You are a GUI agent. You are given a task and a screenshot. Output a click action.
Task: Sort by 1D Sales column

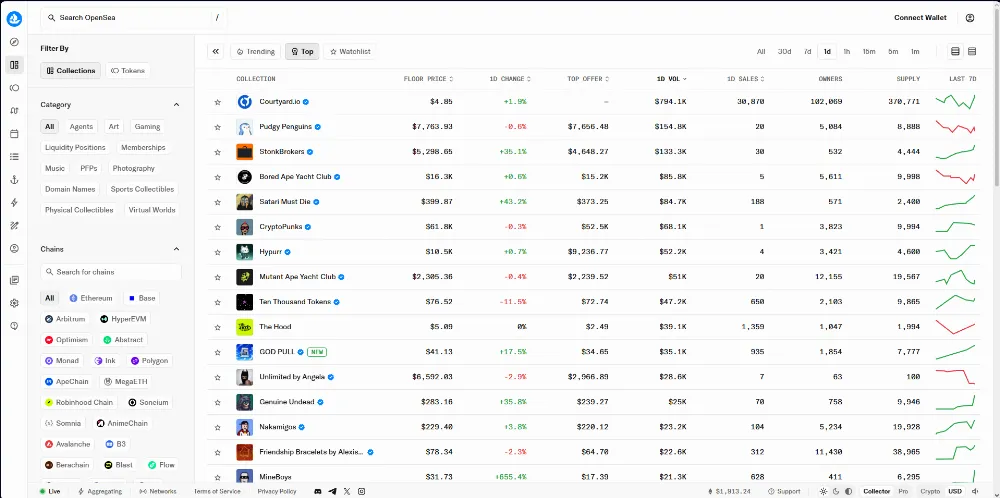coord(746,79)
